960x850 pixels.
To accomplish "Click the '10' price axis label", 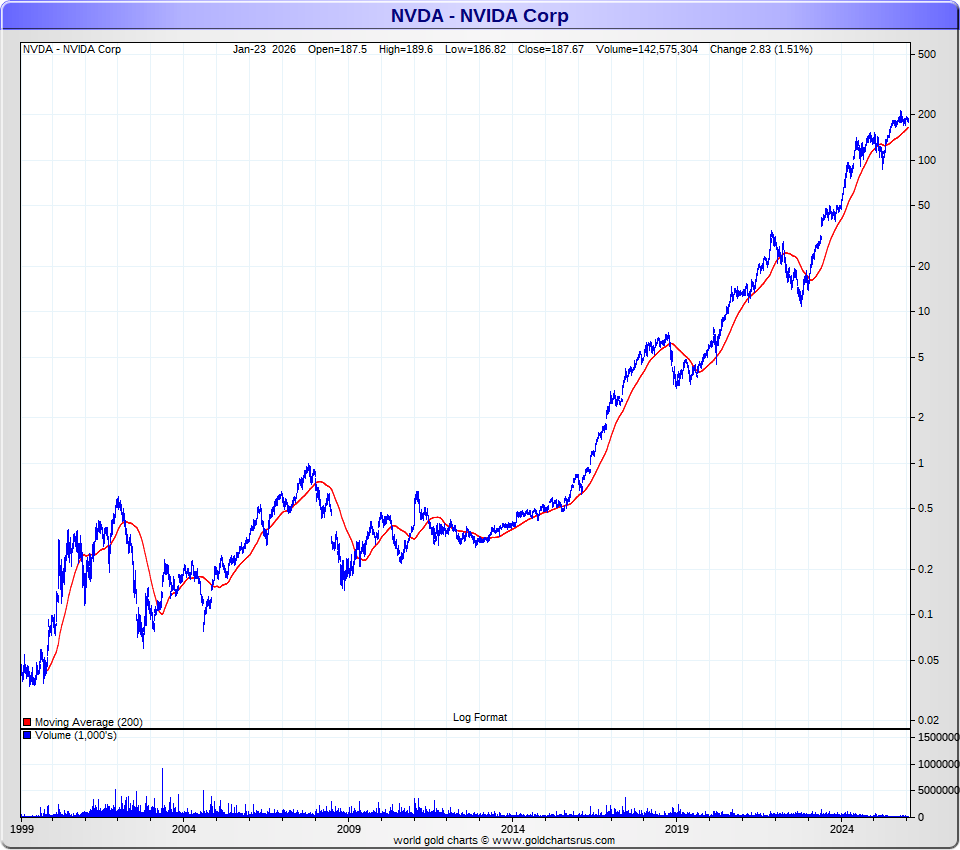I will pos(924,311).
